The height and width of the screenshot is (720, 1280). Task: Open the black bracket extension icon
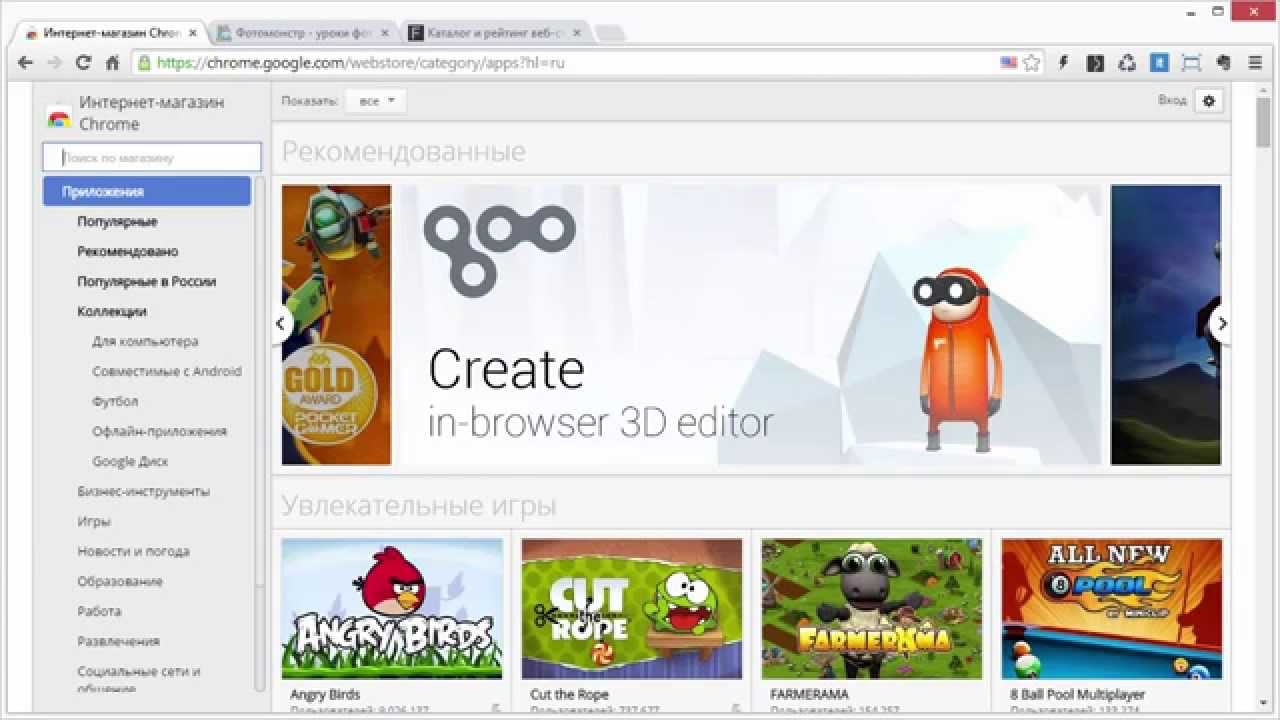[x=1096, y=62]
